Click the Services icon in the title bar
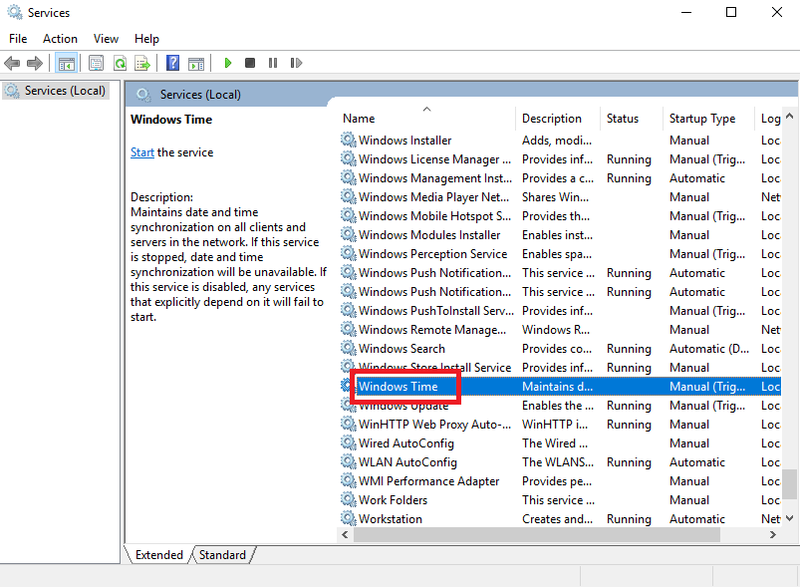 point(15,12)
